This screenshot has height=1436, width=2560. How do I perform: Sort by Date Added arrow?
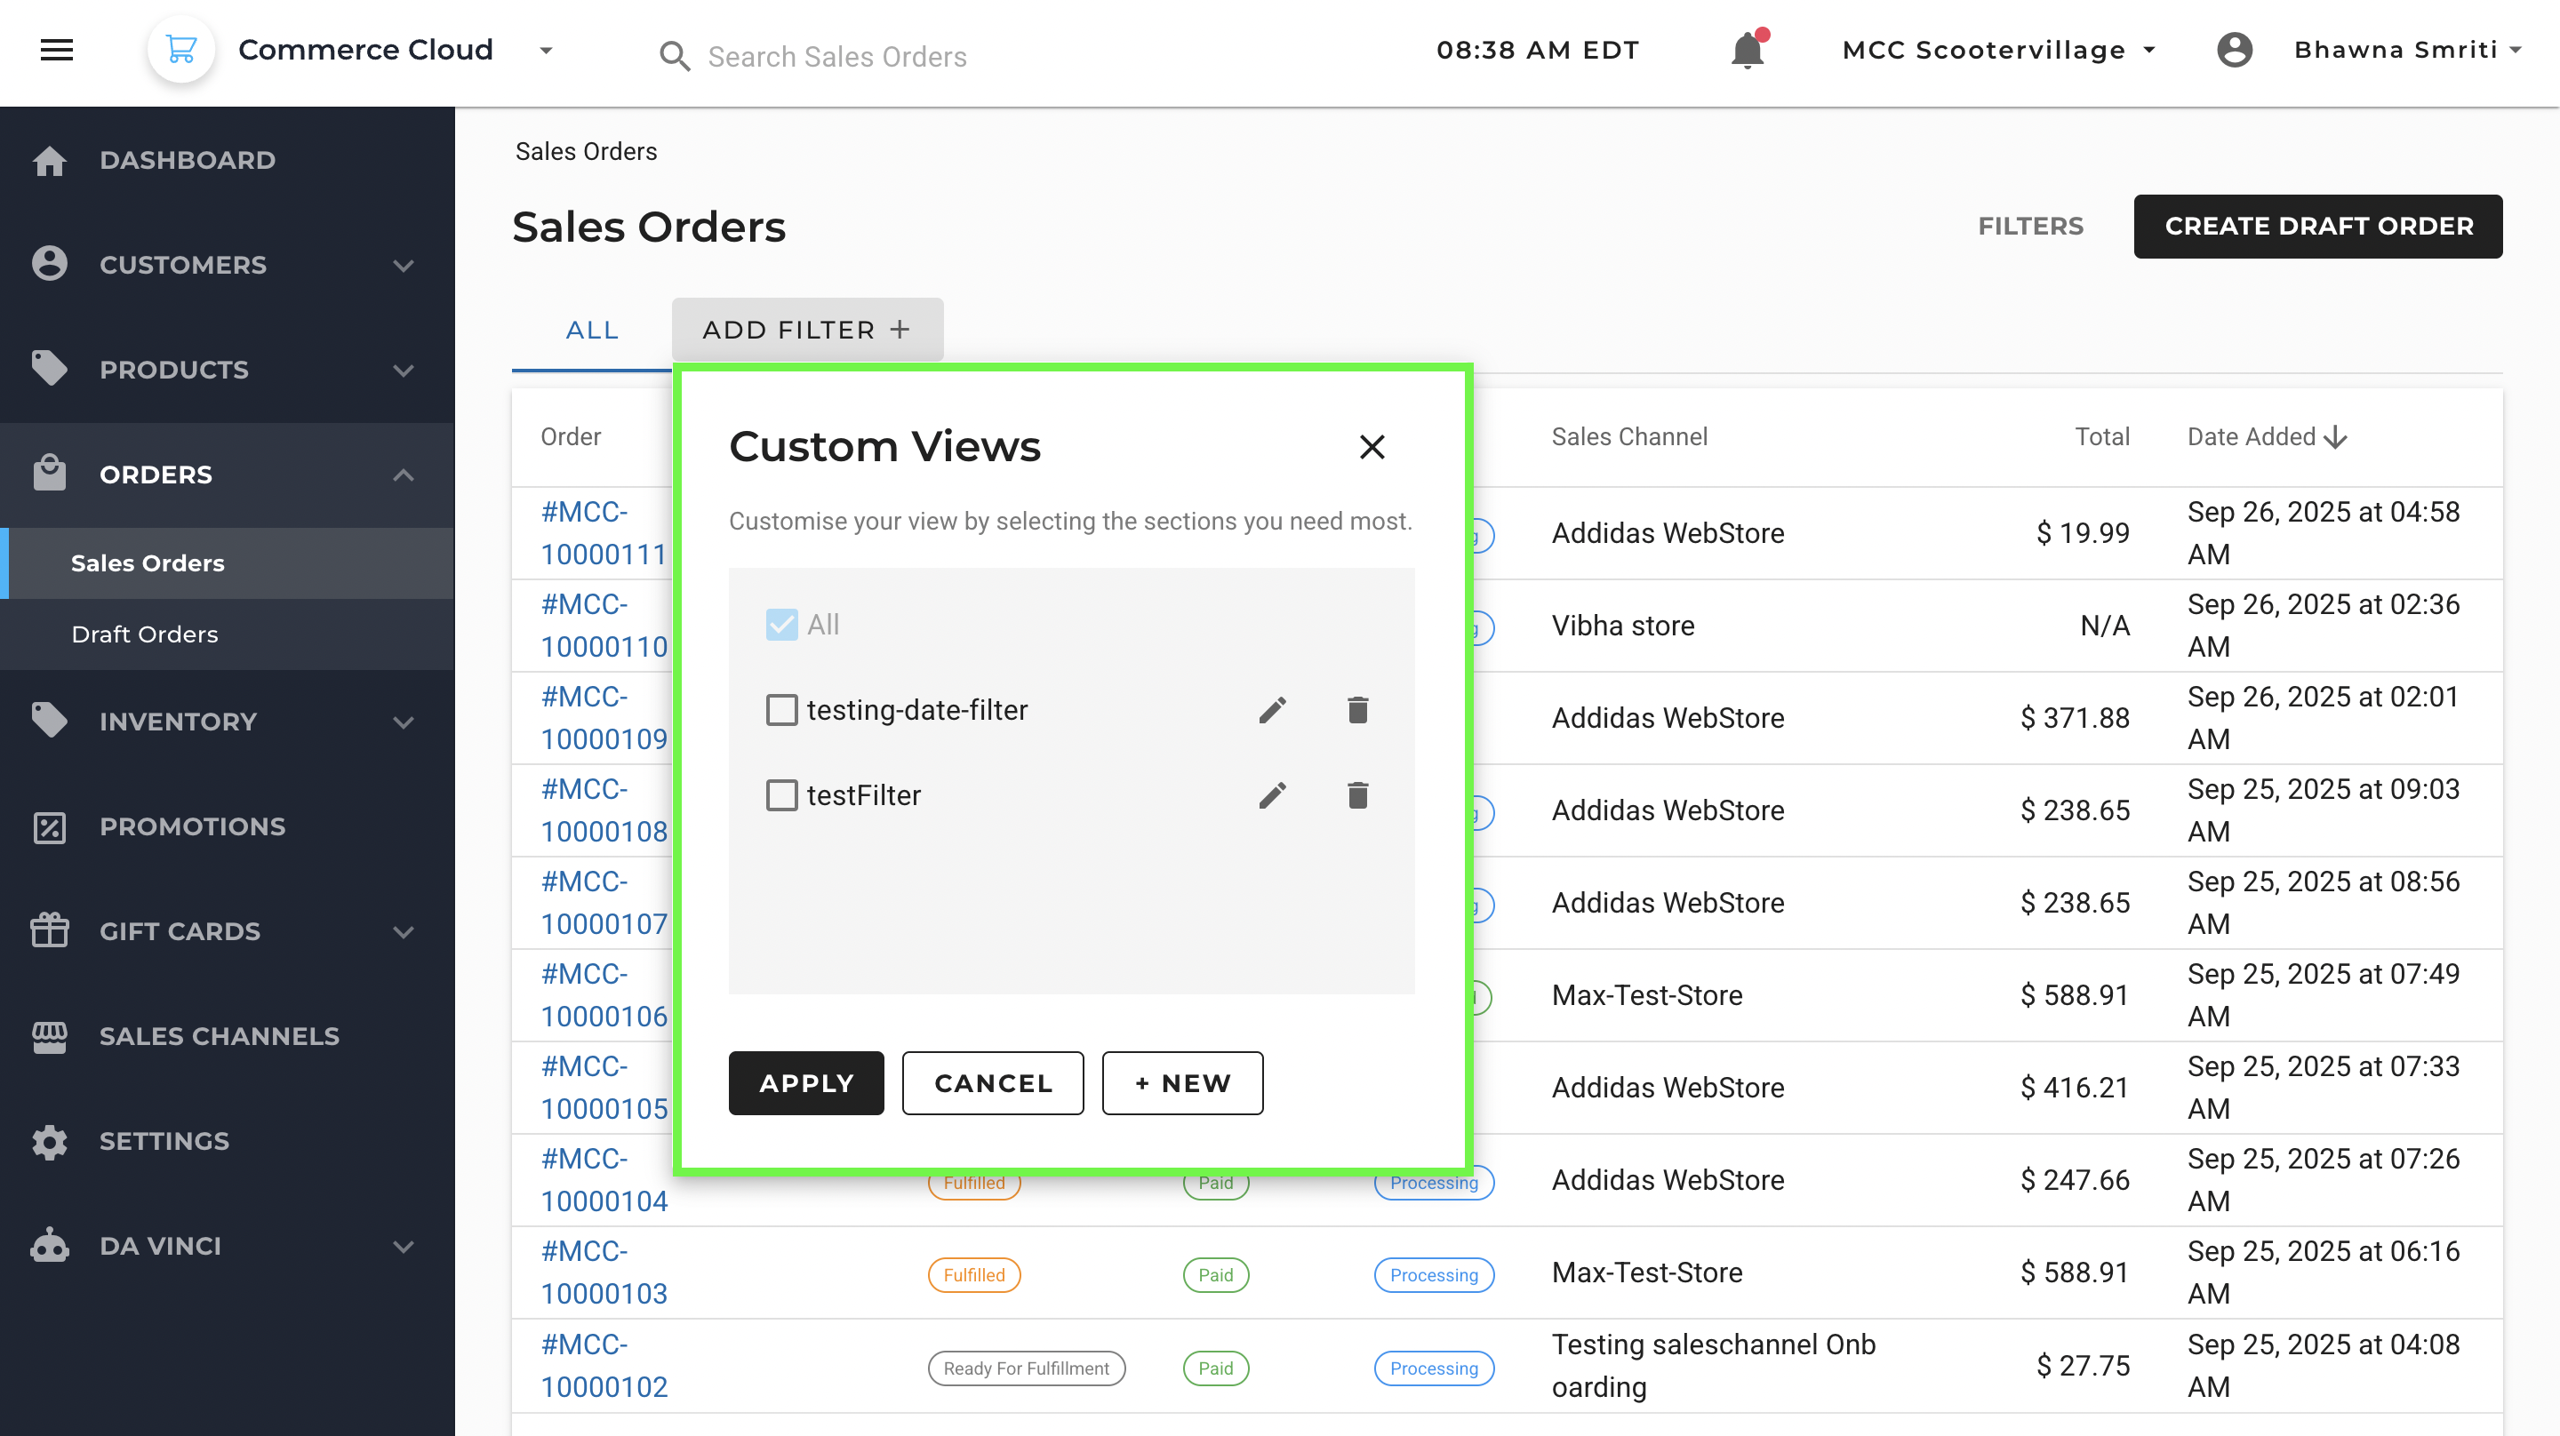coord(2336,437)
